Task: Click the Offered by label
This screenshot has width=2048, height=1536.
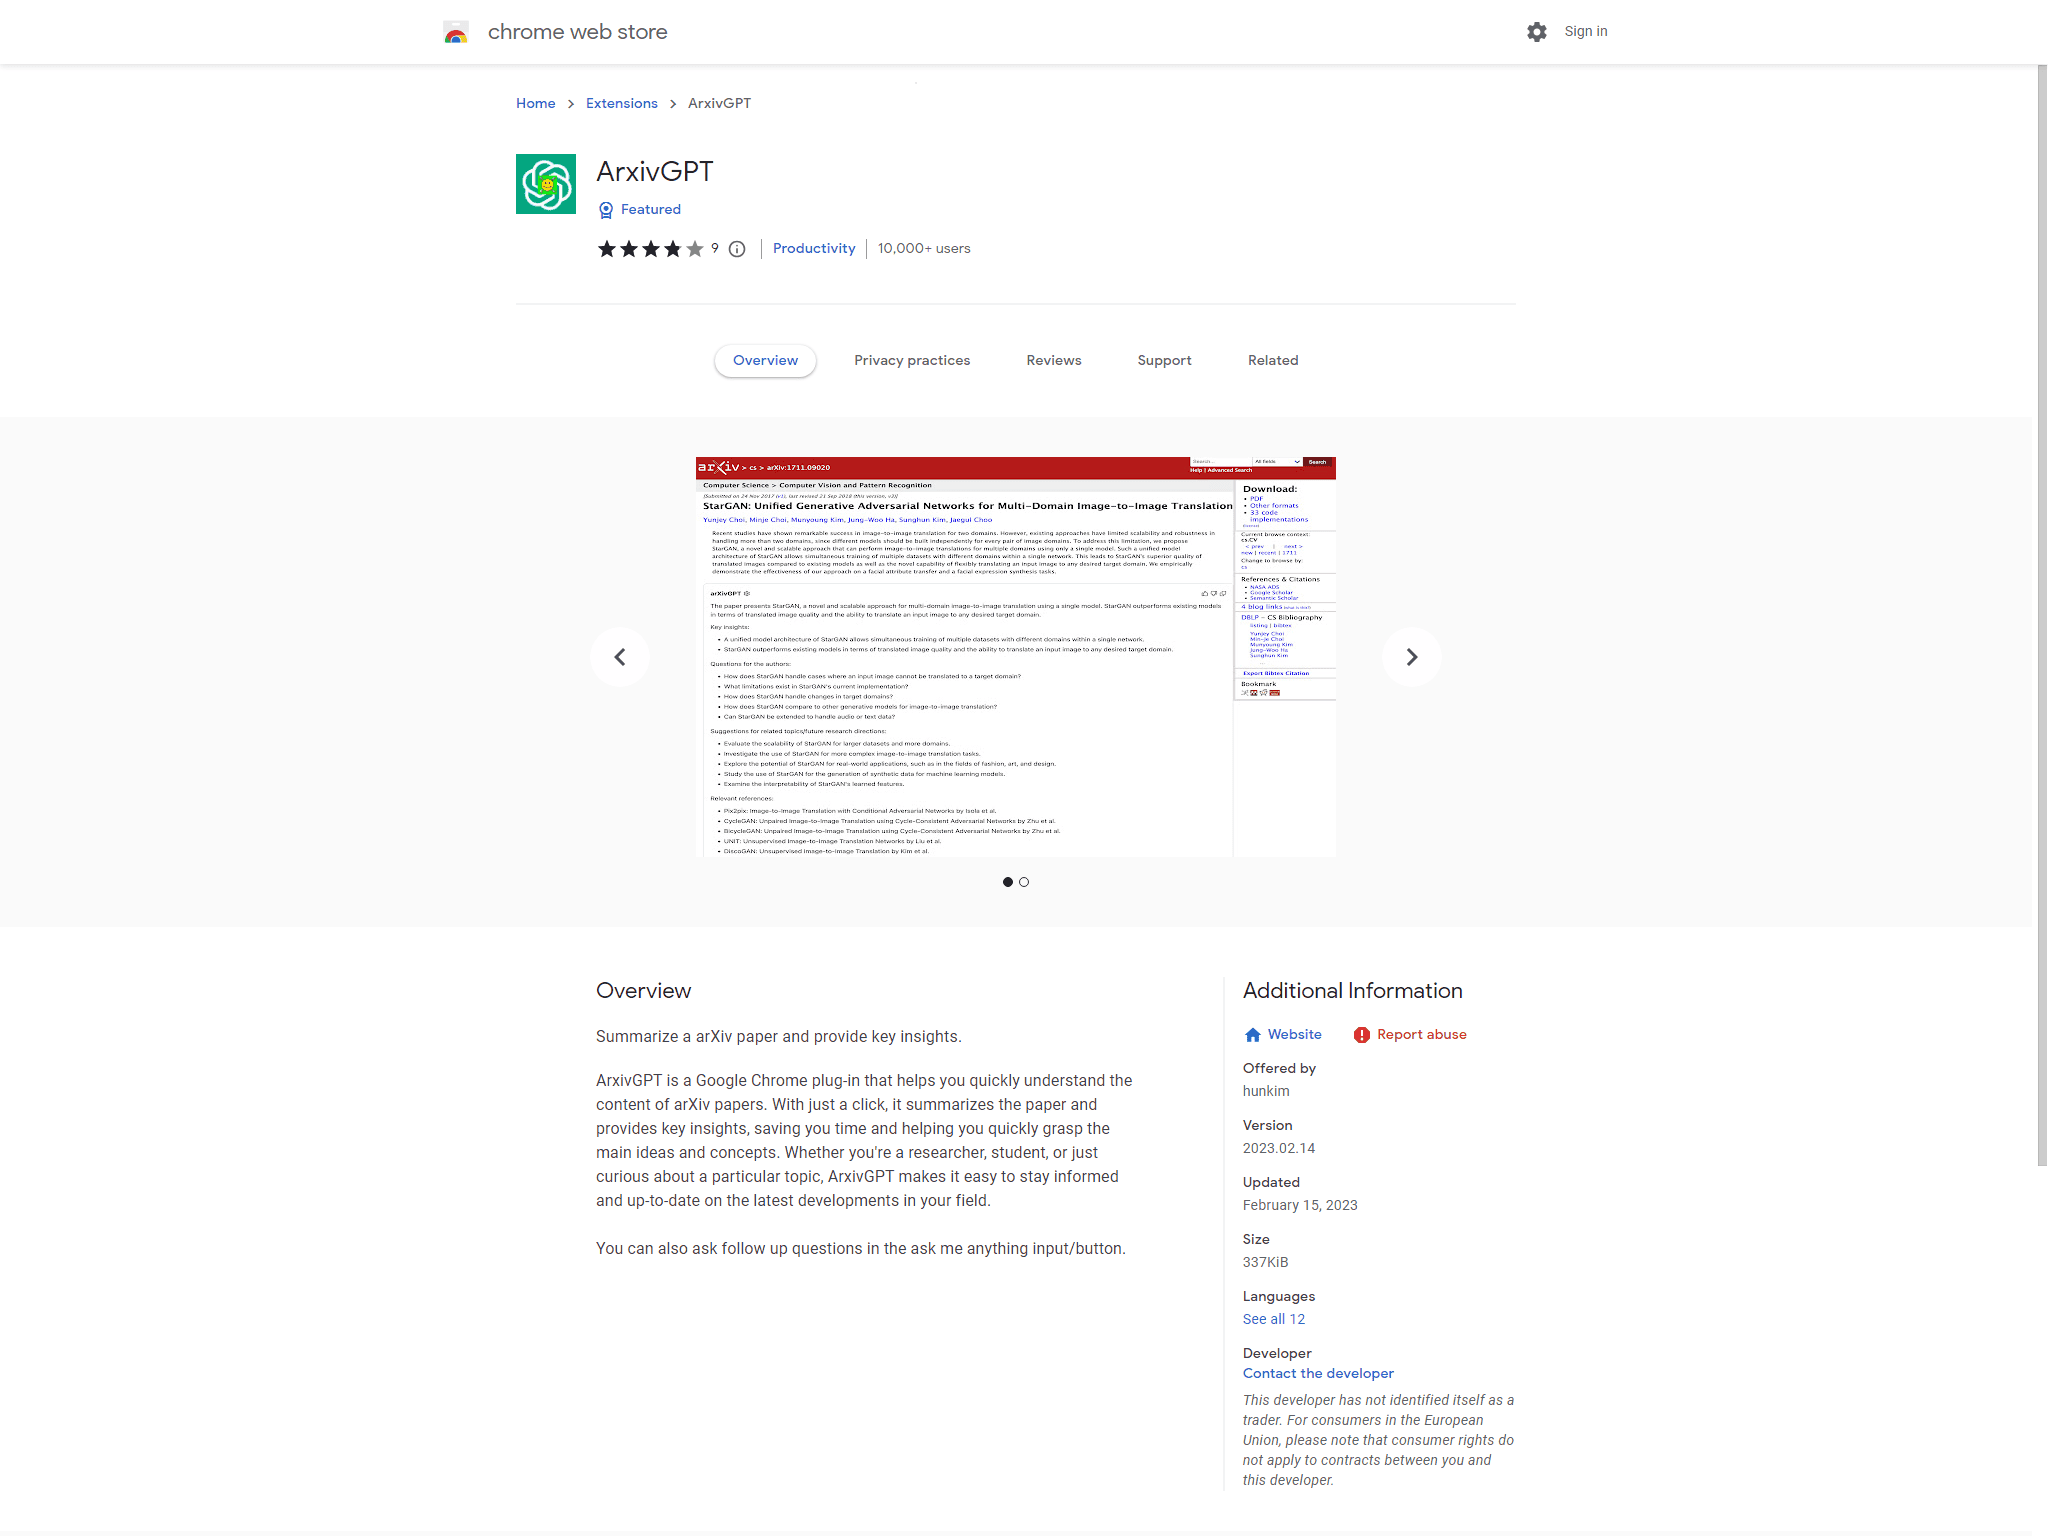Action: coord(1279,1069)
